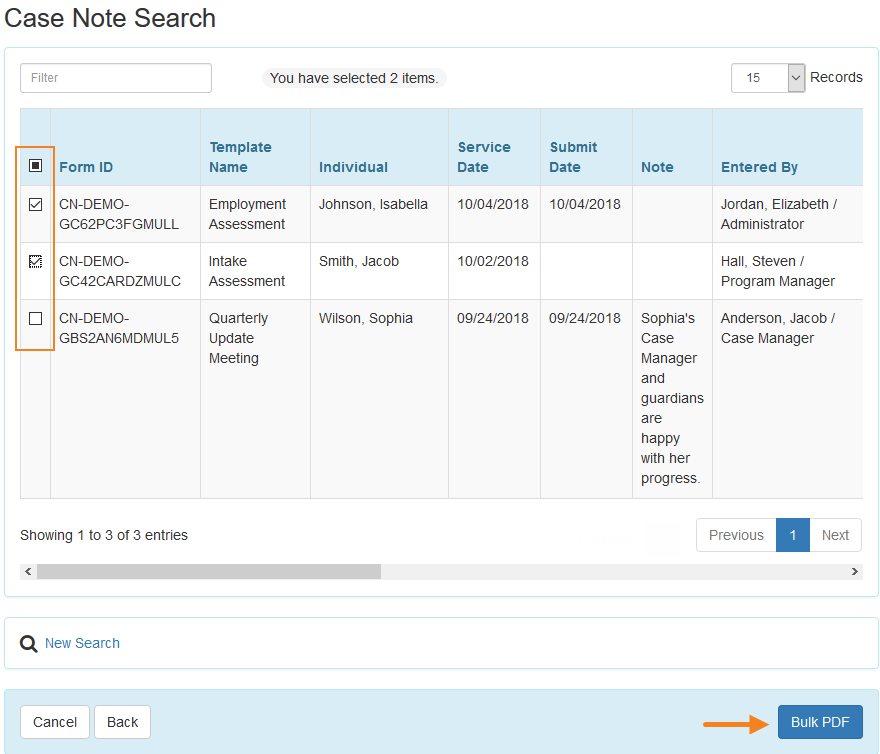Click inside the Filter input box
The height and width of the screenshot is (754, 880).
tap(115, 77)
